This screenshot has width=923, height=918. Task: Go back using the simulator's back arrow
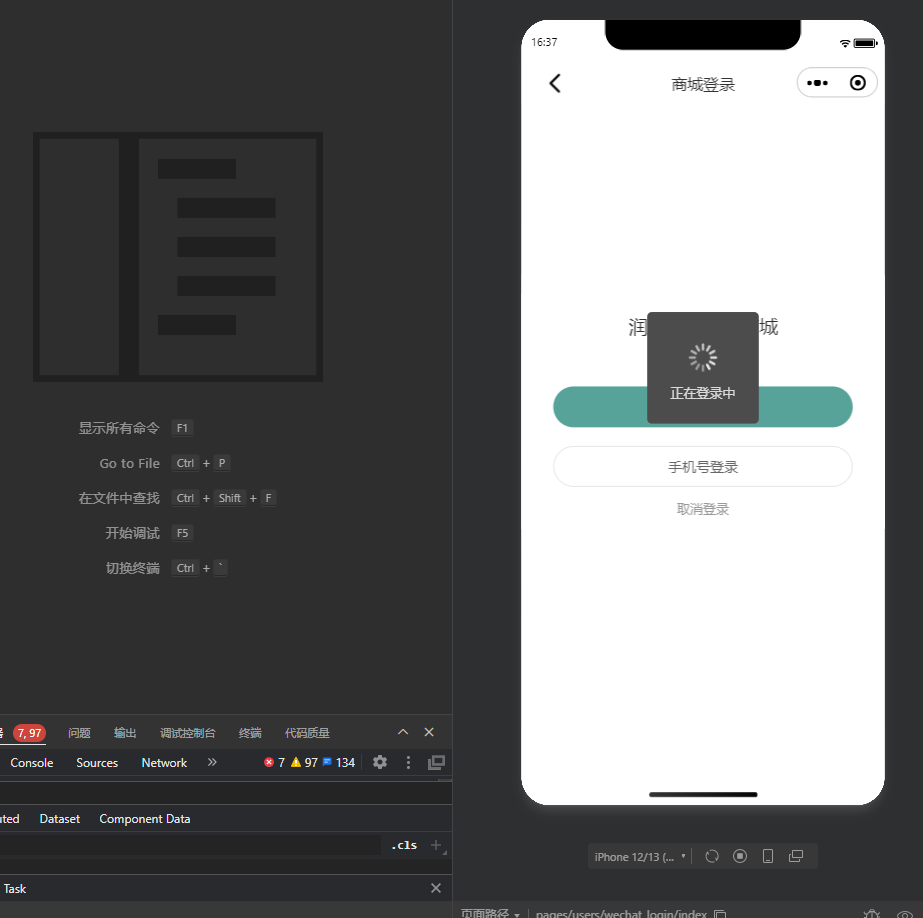tap(555, 84)
